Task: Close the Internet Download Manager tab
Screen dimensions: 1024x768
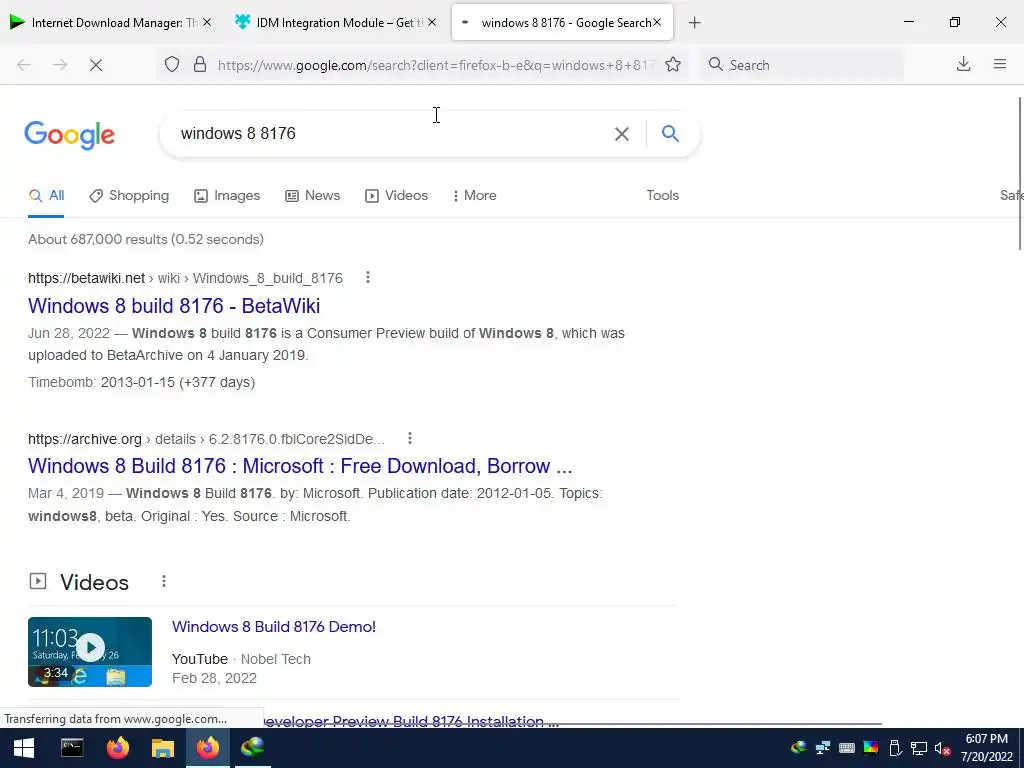Action: click(x=207, y=22)
